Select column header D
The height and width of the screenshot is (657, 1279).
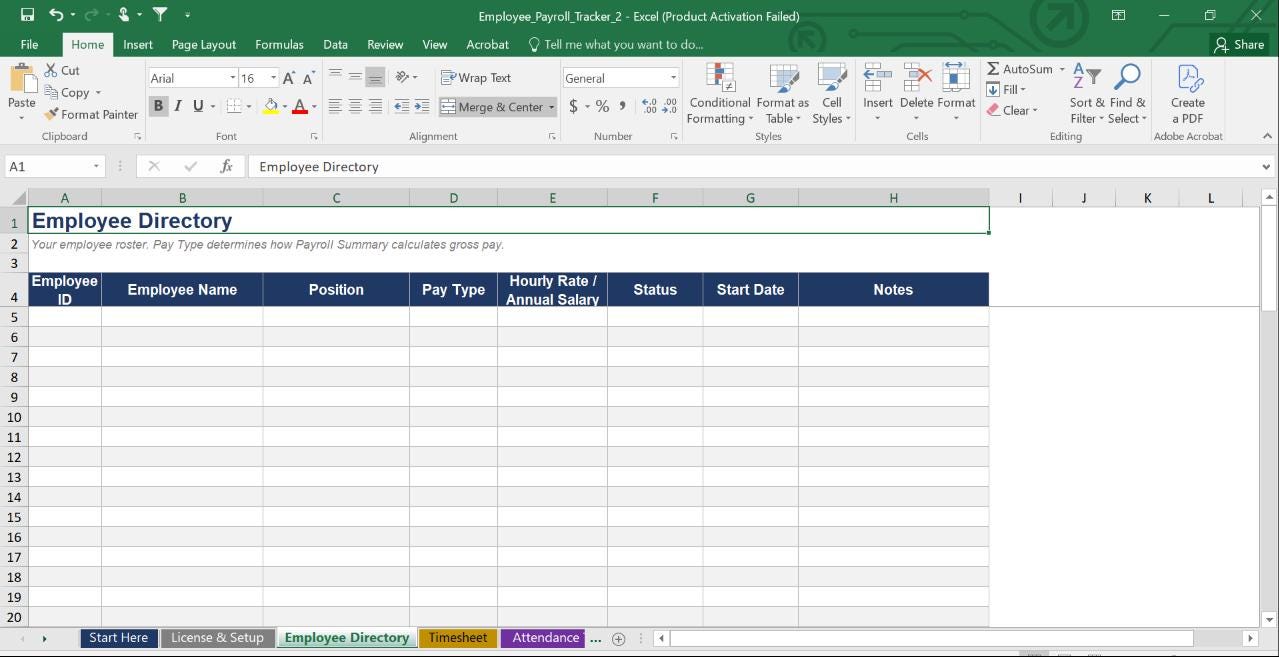click(x=453, y=198)
